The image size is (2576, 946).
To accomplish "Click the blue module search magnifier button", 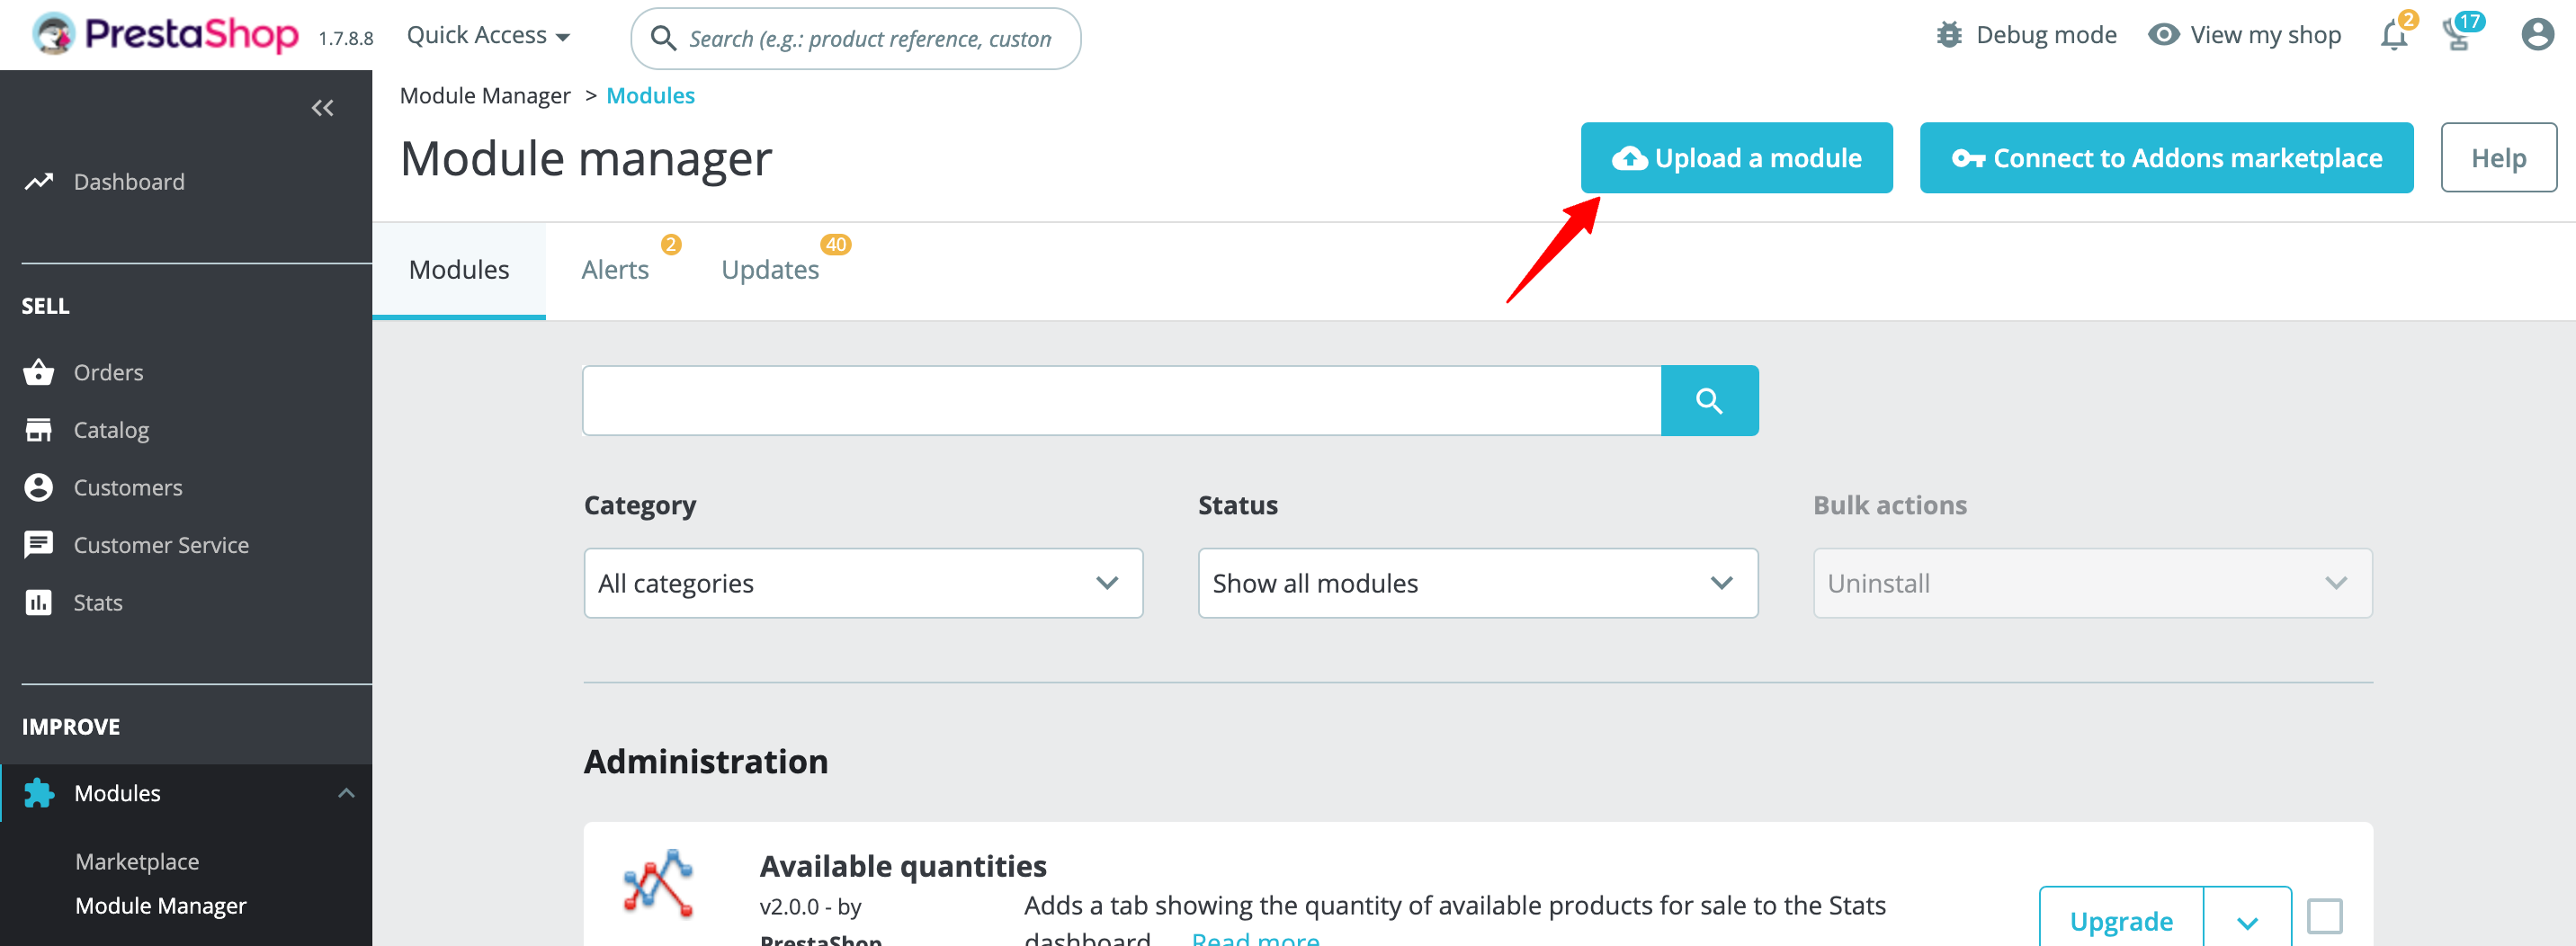I will point(1709,401).
